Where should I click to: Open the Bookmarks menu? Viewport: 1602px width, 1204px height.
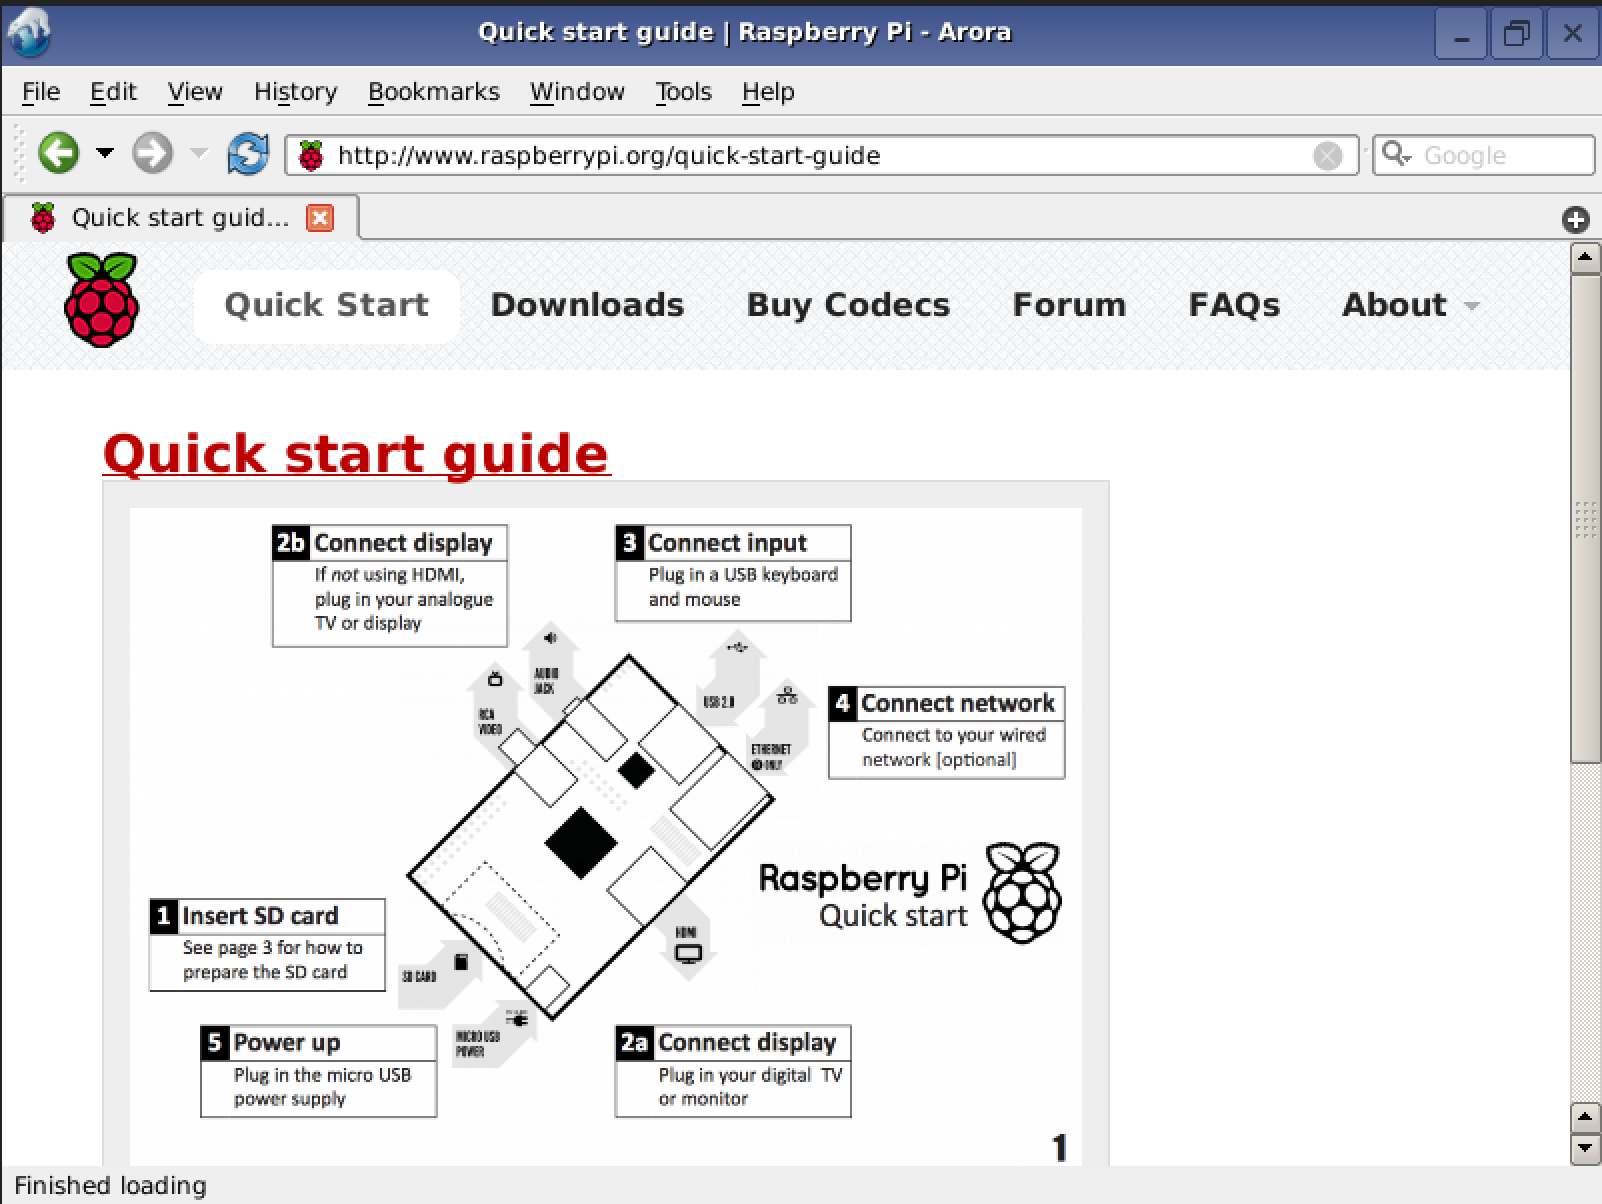tap(433, 91)
